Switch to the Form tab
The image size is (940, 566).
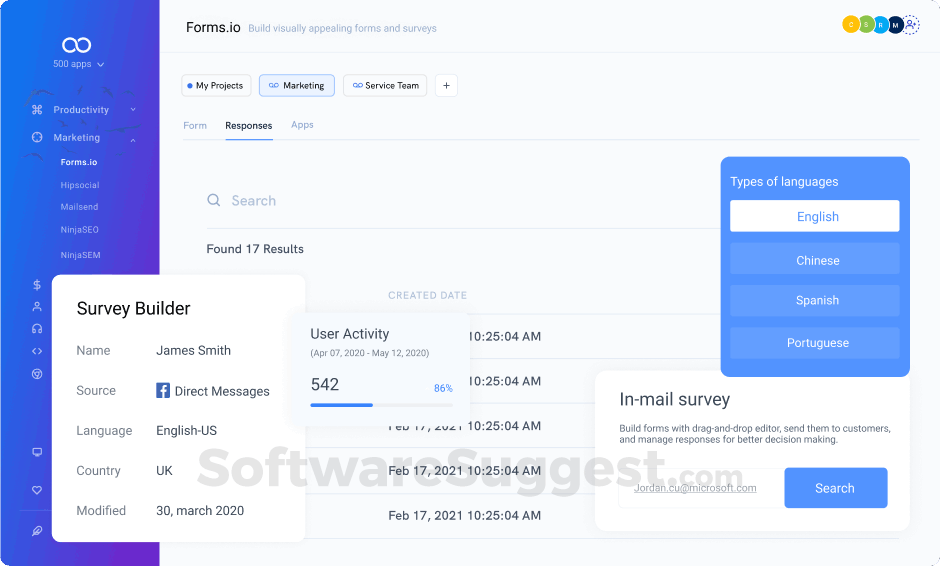point(195,125)
